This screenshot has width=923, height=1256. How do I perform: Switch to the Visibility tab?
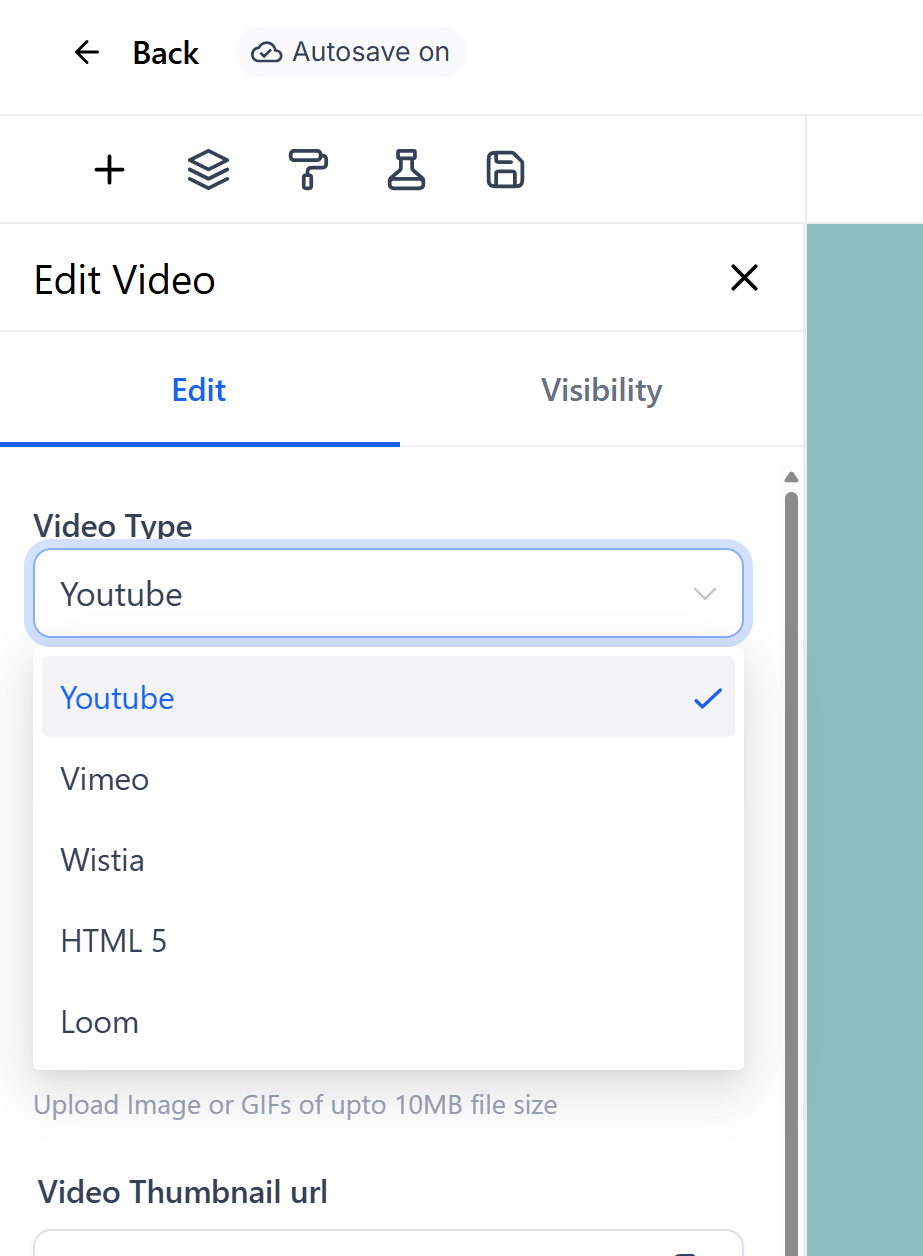tap(601, 390)
